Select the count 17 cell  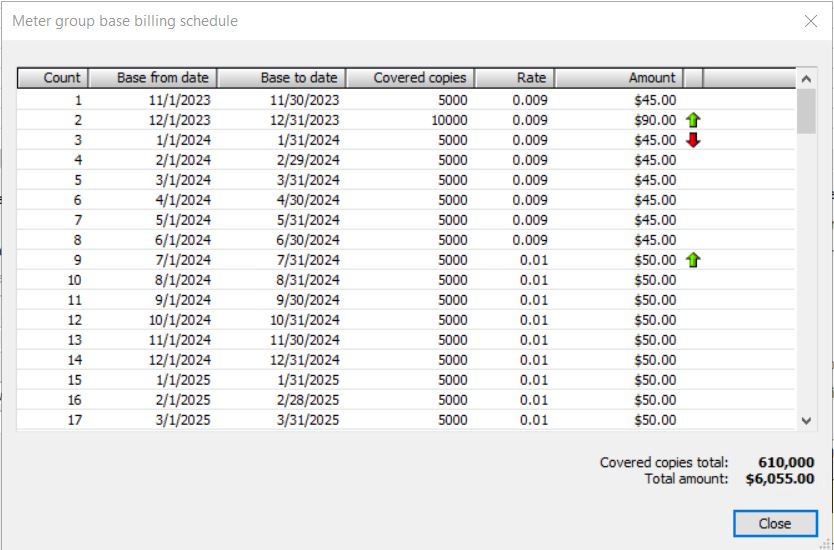[75, 420]
